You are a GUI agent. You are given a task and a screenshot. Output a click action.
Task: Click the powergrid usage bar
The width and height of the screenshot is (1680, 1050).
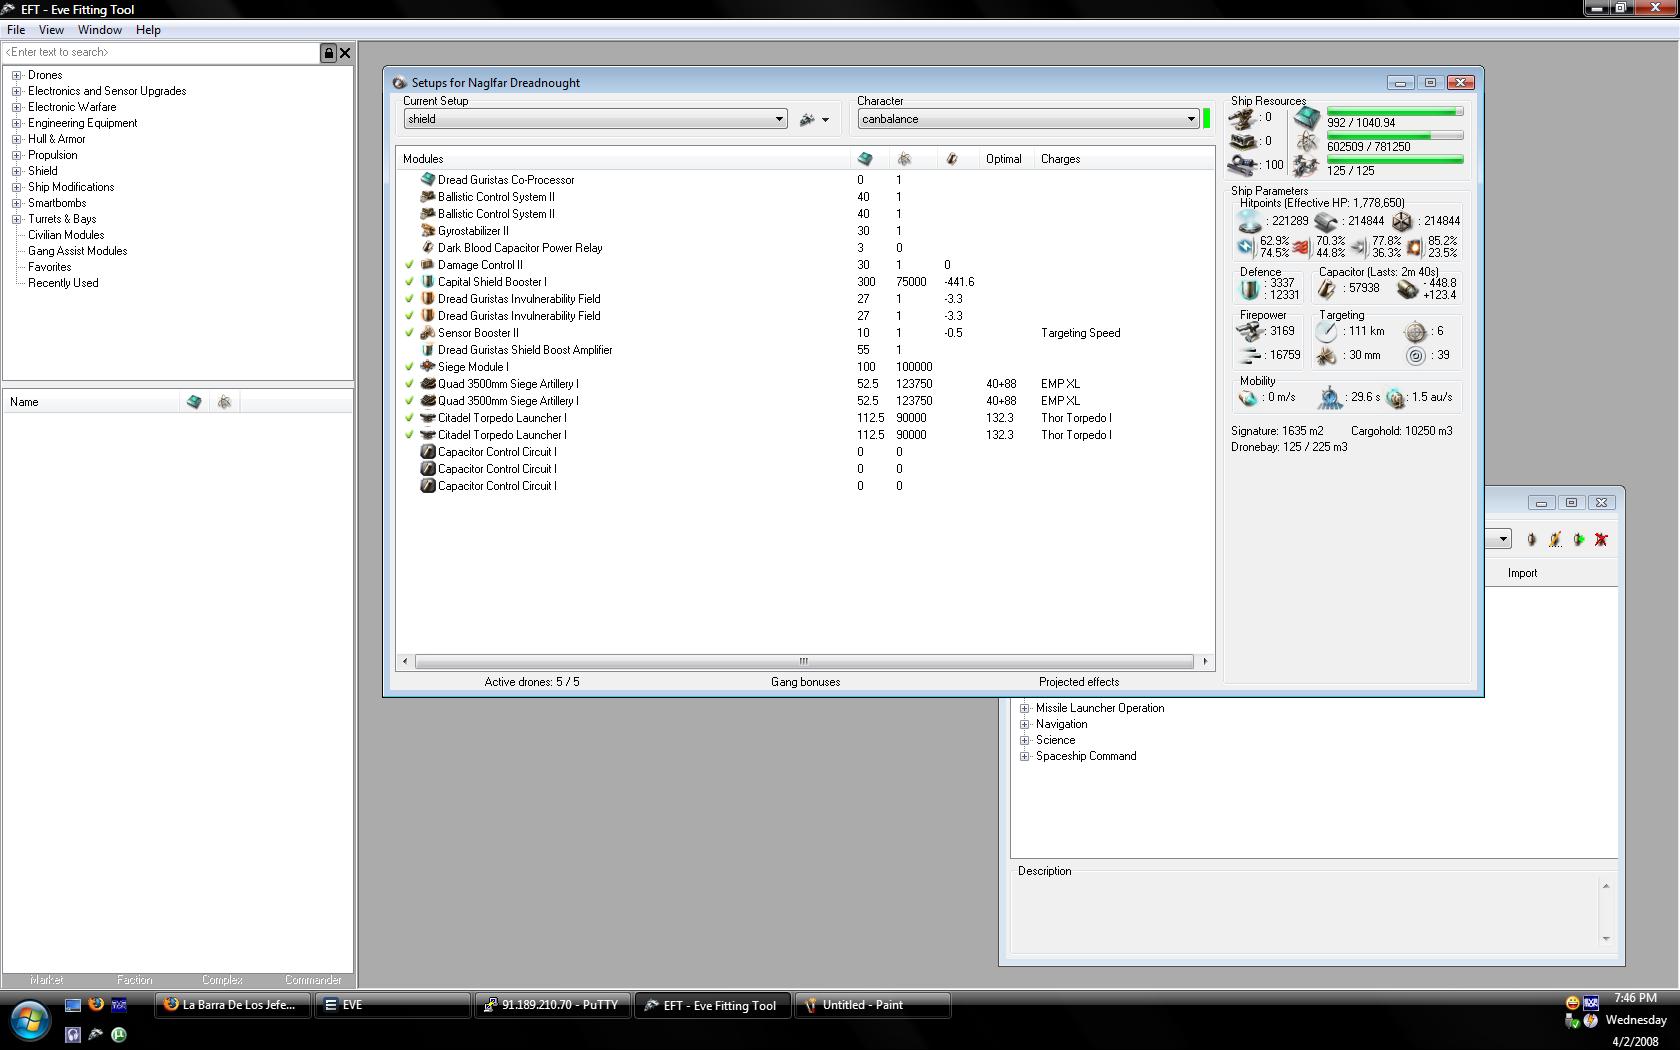1395,136
